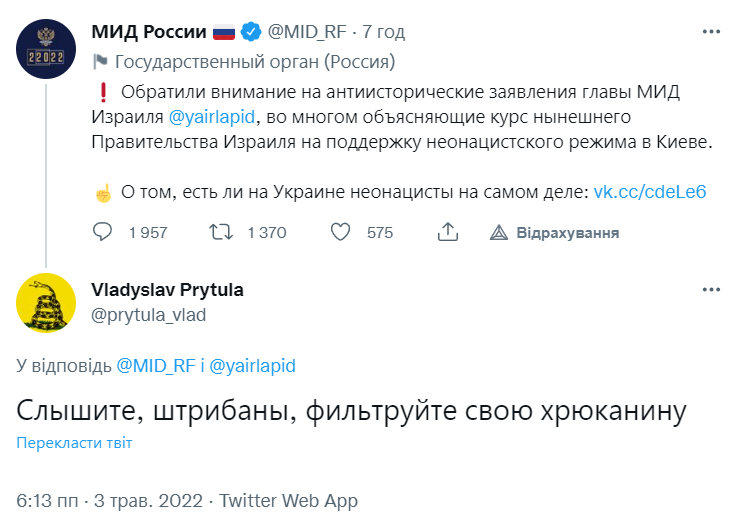Click Vladyslav Prytula's yellow avatar
Screen dimensions: 744x523
pyautogui.click(x=45, y=302)
